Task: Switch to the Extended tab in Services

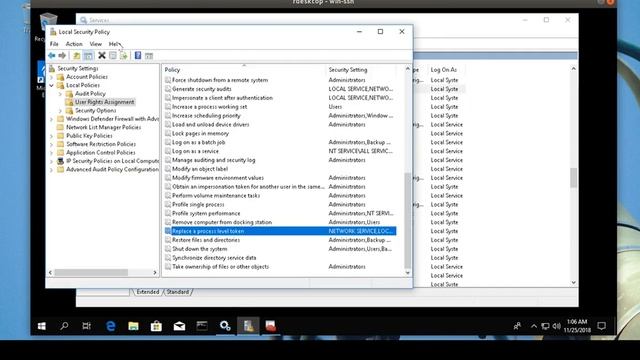Action: coord(147,292)
